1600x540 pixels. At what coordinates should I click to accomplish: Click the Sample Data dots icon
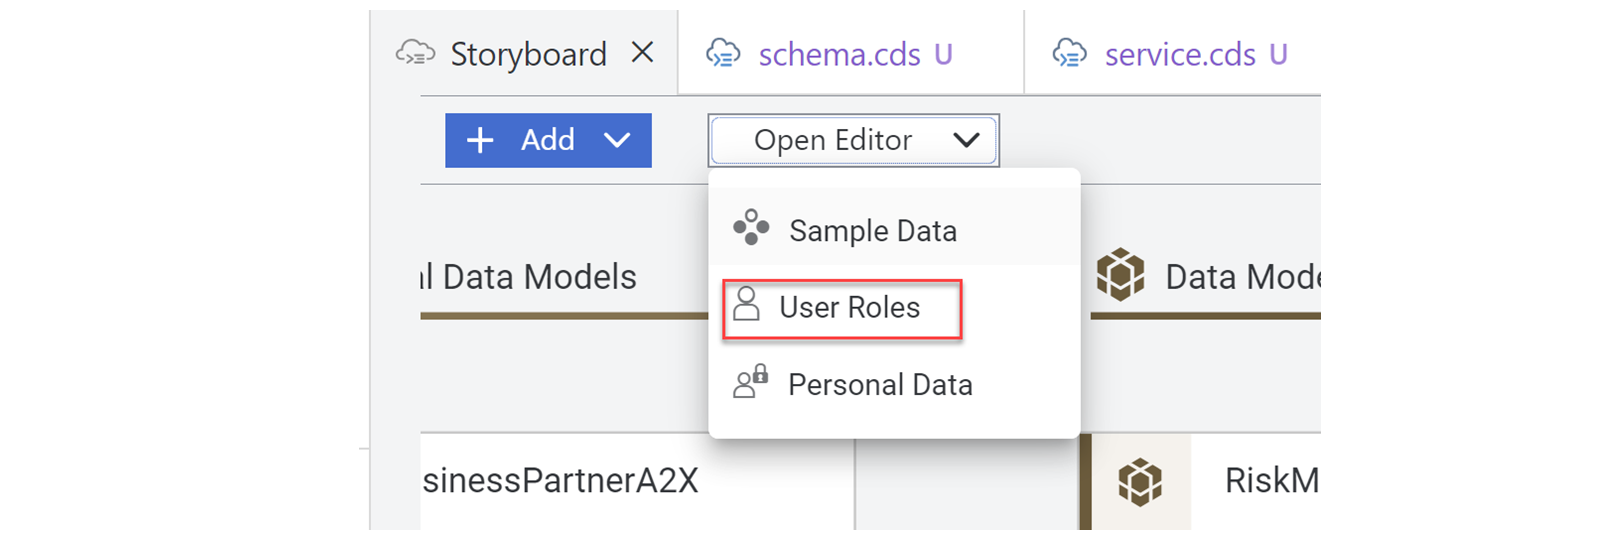point(751,228)
